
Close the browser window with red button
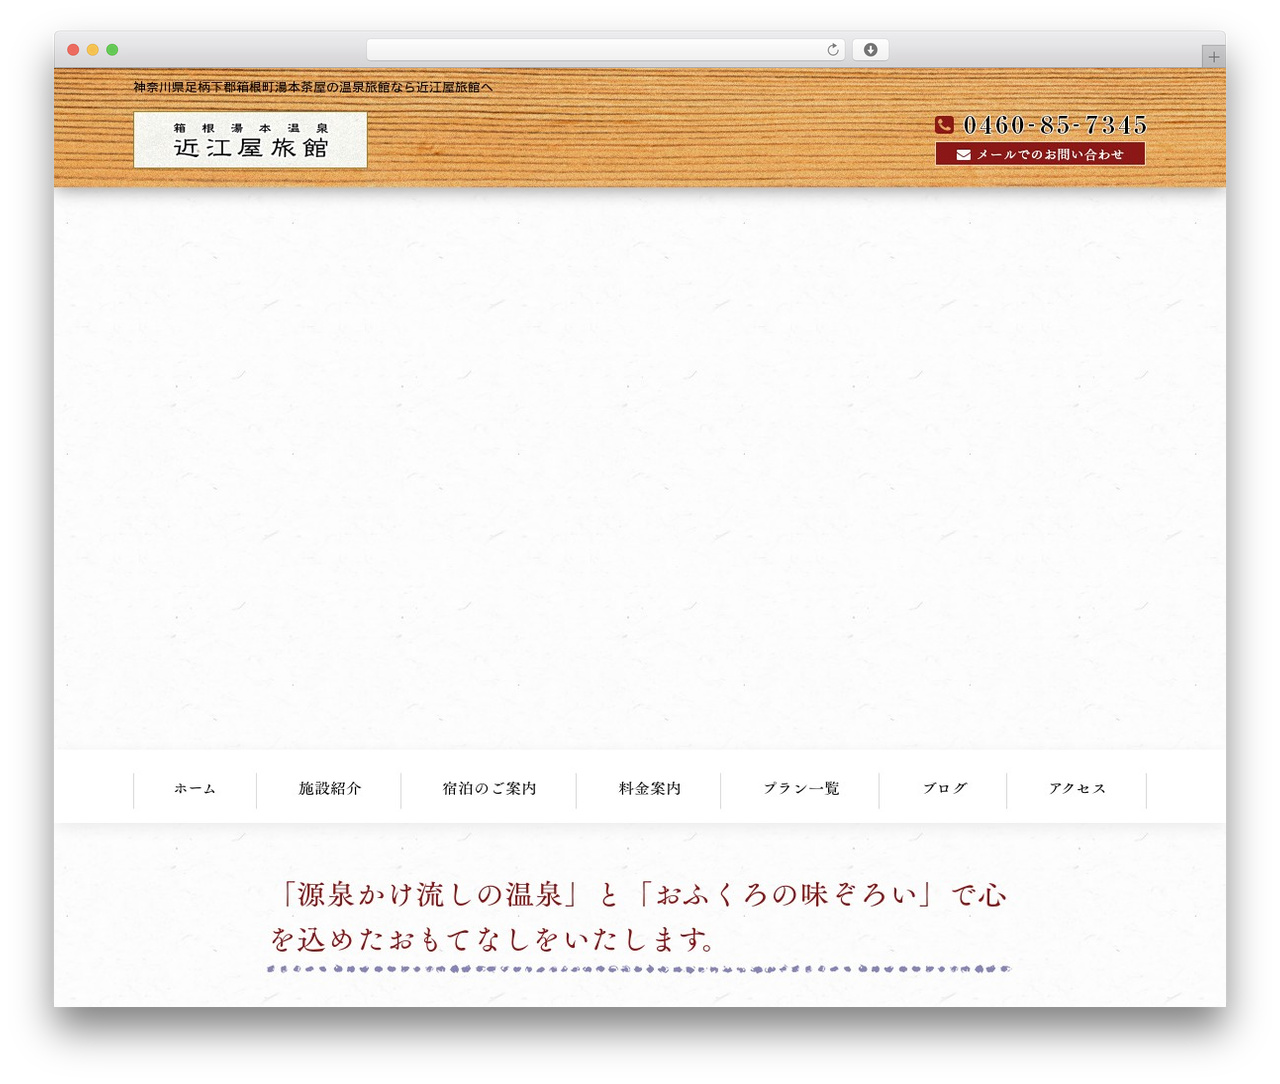(73, 50)
